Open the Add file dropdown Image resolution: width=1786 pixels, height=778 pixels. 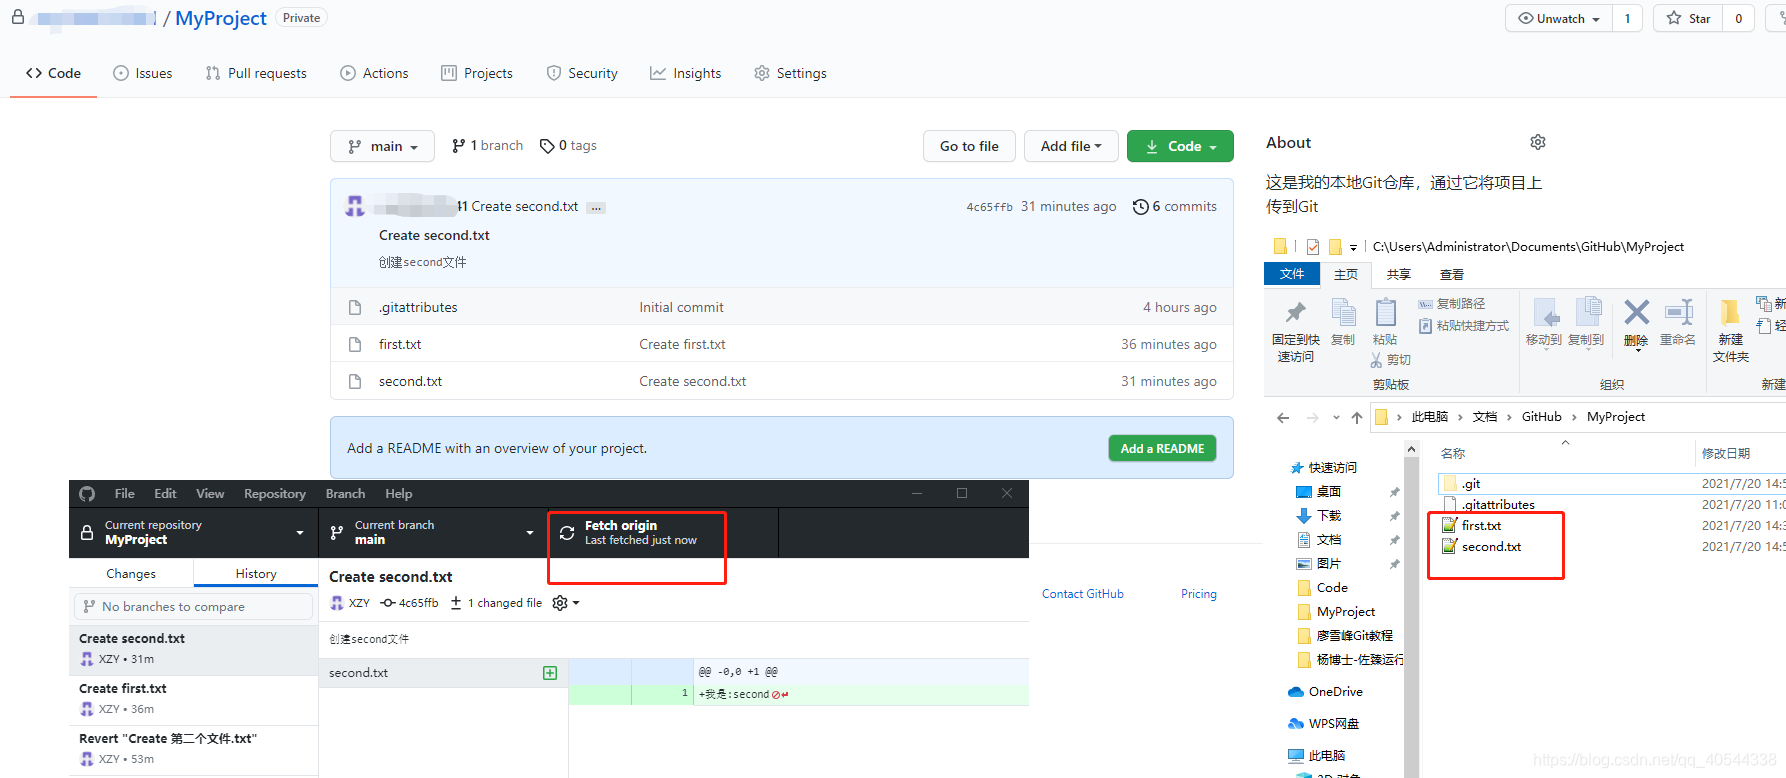1071,146
